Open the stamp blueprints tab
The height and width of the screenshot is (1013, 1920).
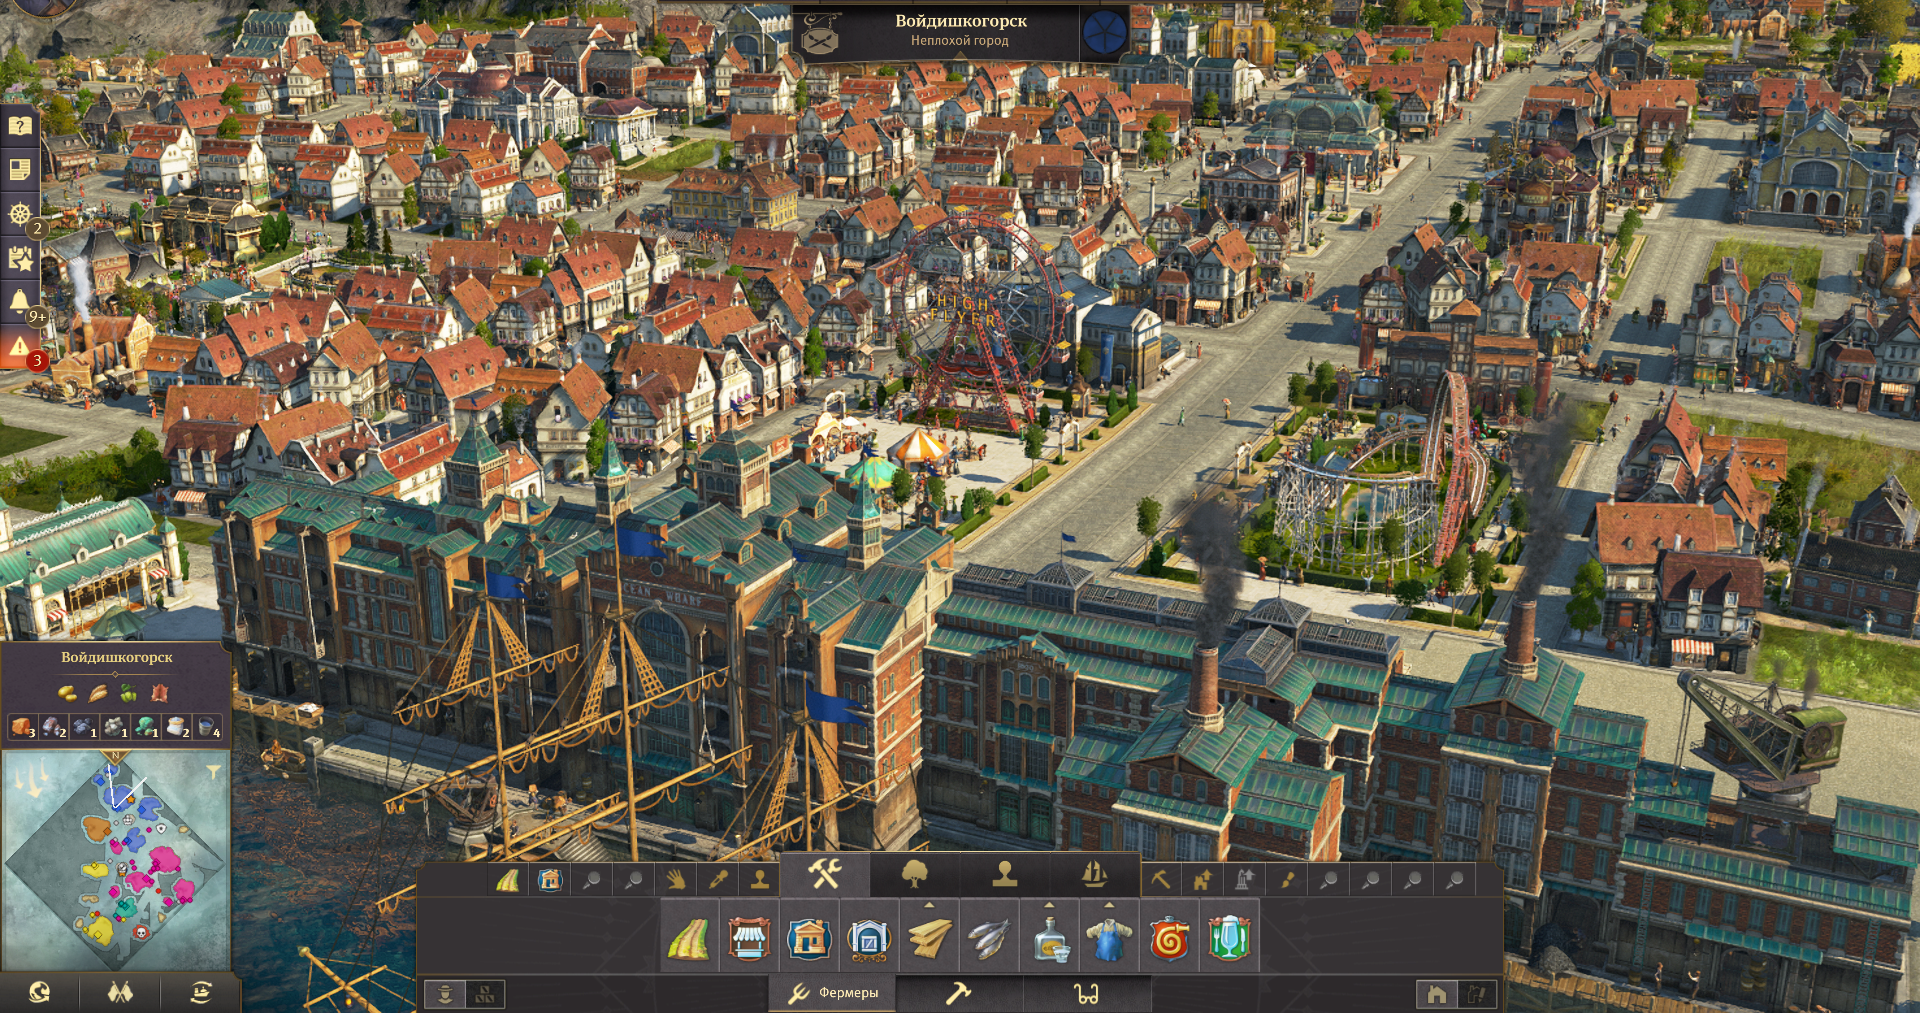tap(1004, 875)
